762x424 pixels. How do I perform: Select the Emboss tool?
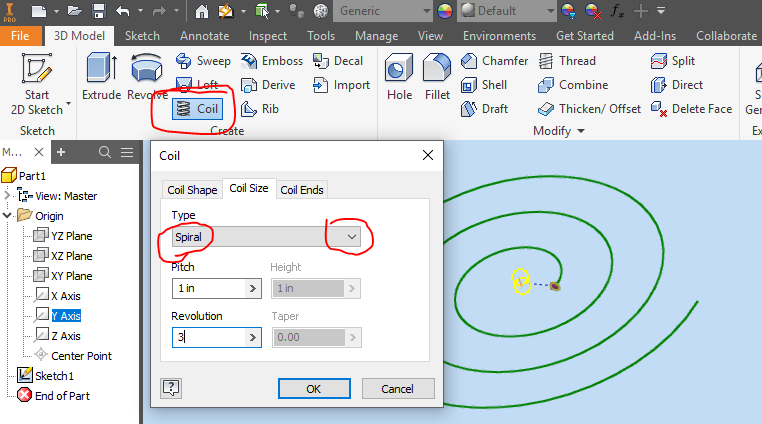pos(272,61)
